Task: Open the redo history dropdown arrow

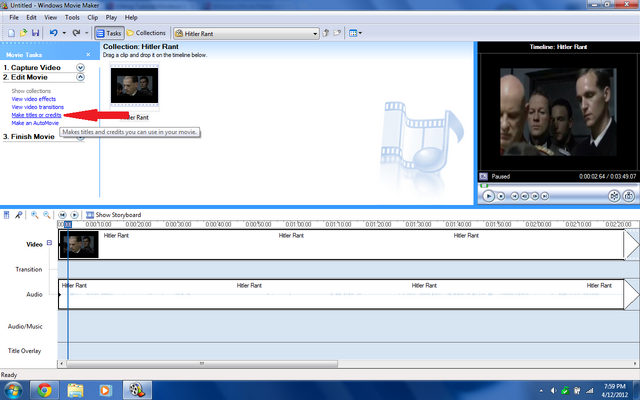Action: pos(87,33)
